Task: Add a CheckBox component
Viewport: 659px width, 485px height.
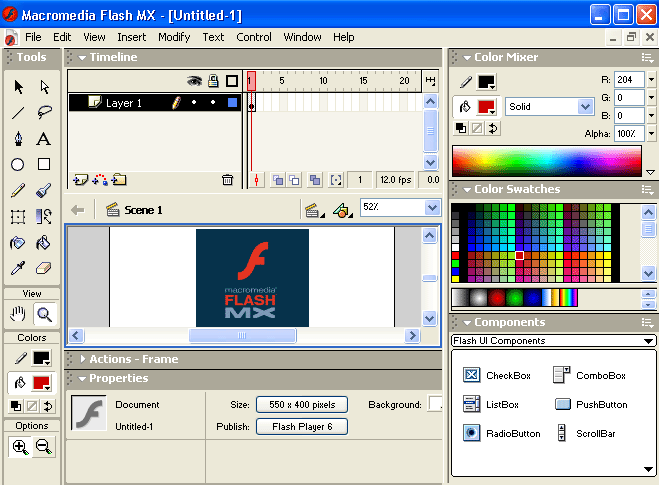Action: [497, 375]
